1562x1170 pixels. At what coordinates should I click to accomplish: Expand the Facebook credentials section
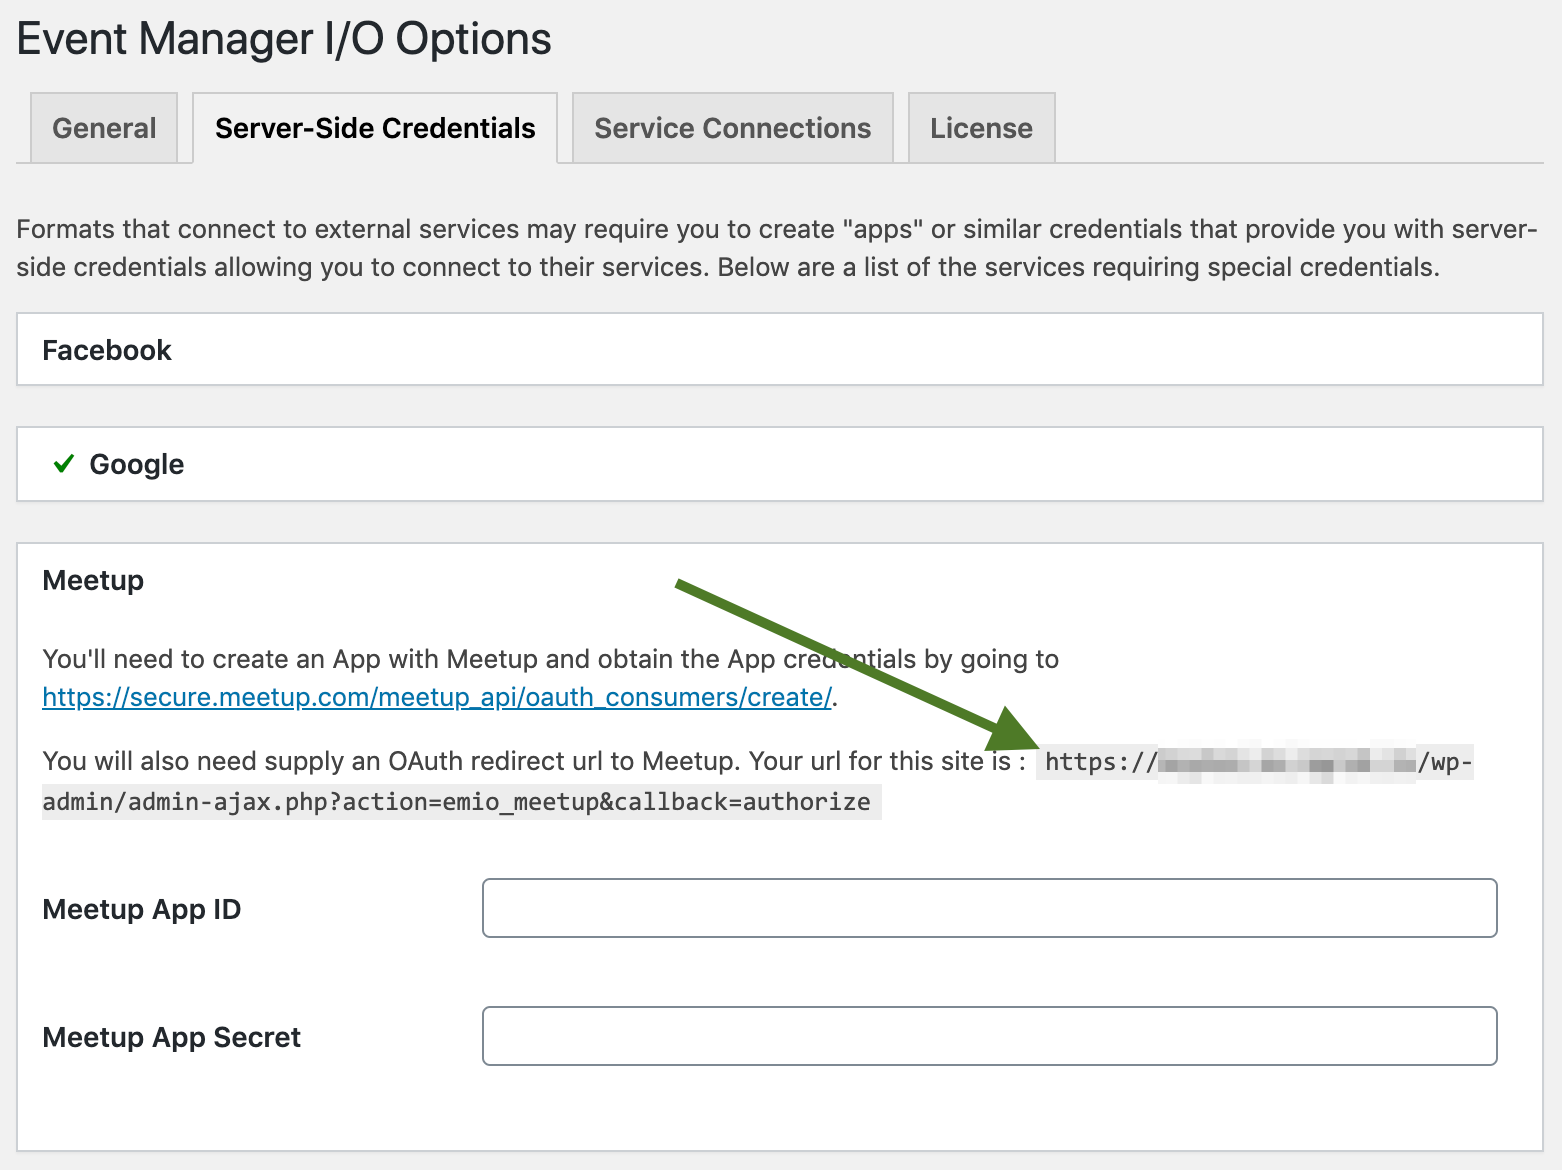pos(106,349)
